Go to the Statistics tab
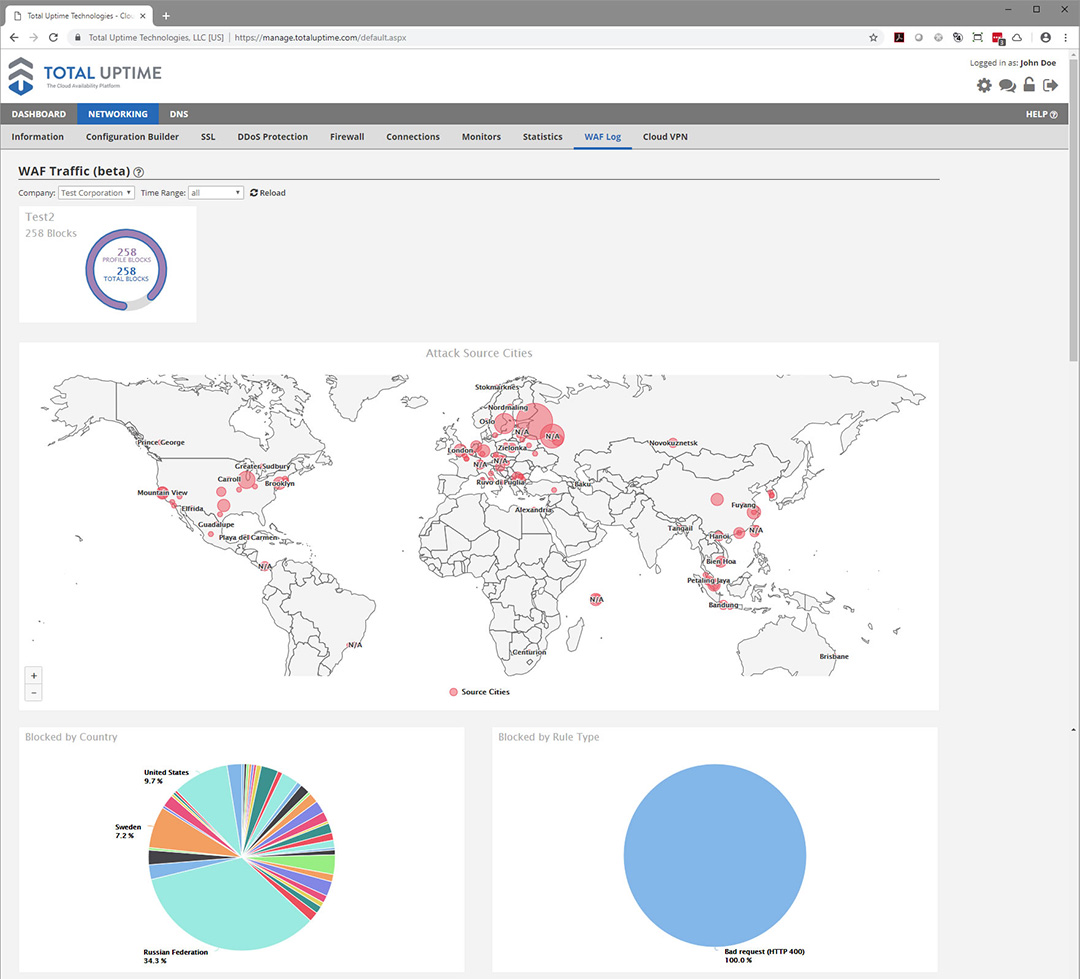 click(543, 136)
